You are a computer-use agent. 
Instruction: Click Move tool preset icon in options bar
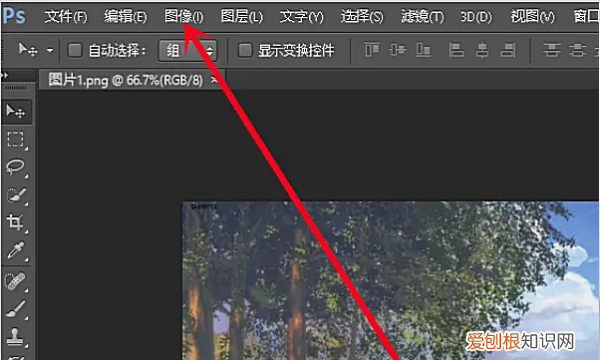click(28, 50)
